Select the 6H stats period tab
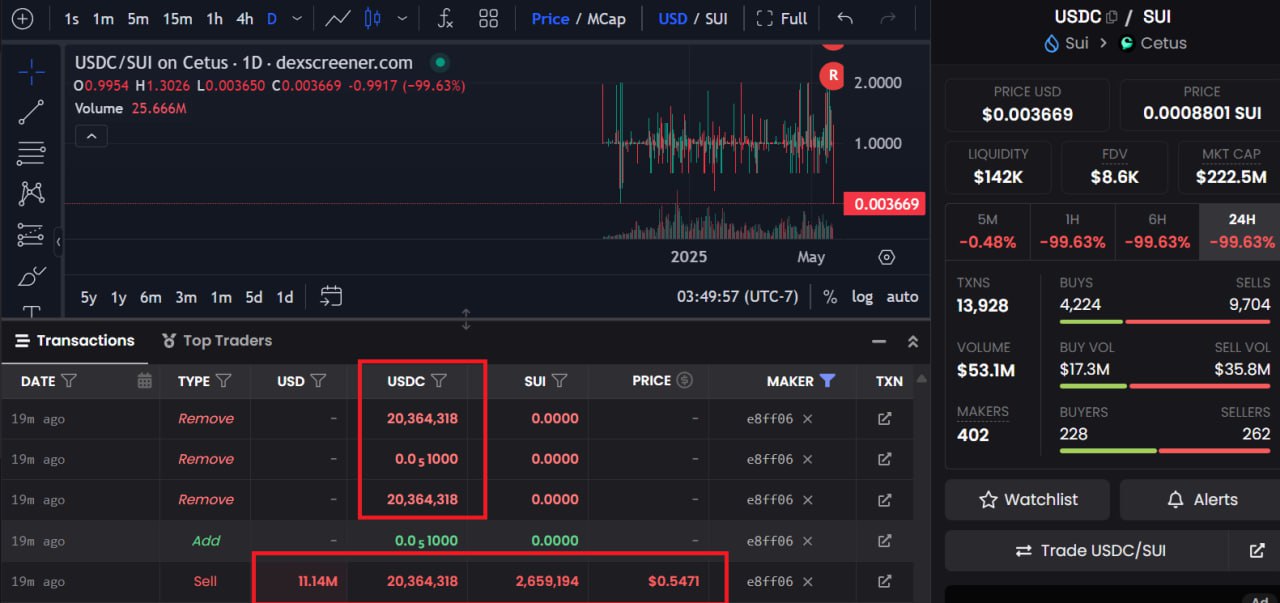Image resolution: width=1280 pixels, height=603 pixels. click(1157, 232)
